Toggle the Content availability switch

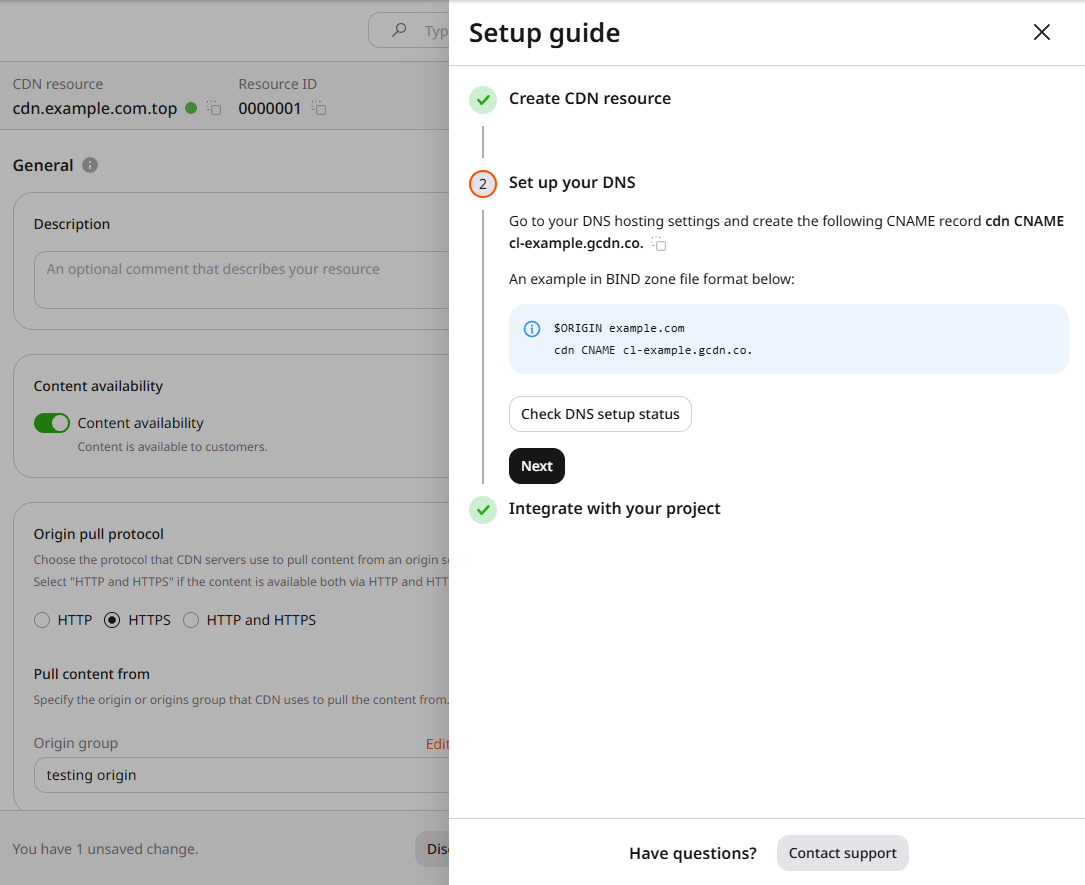[x=52, y=423]
